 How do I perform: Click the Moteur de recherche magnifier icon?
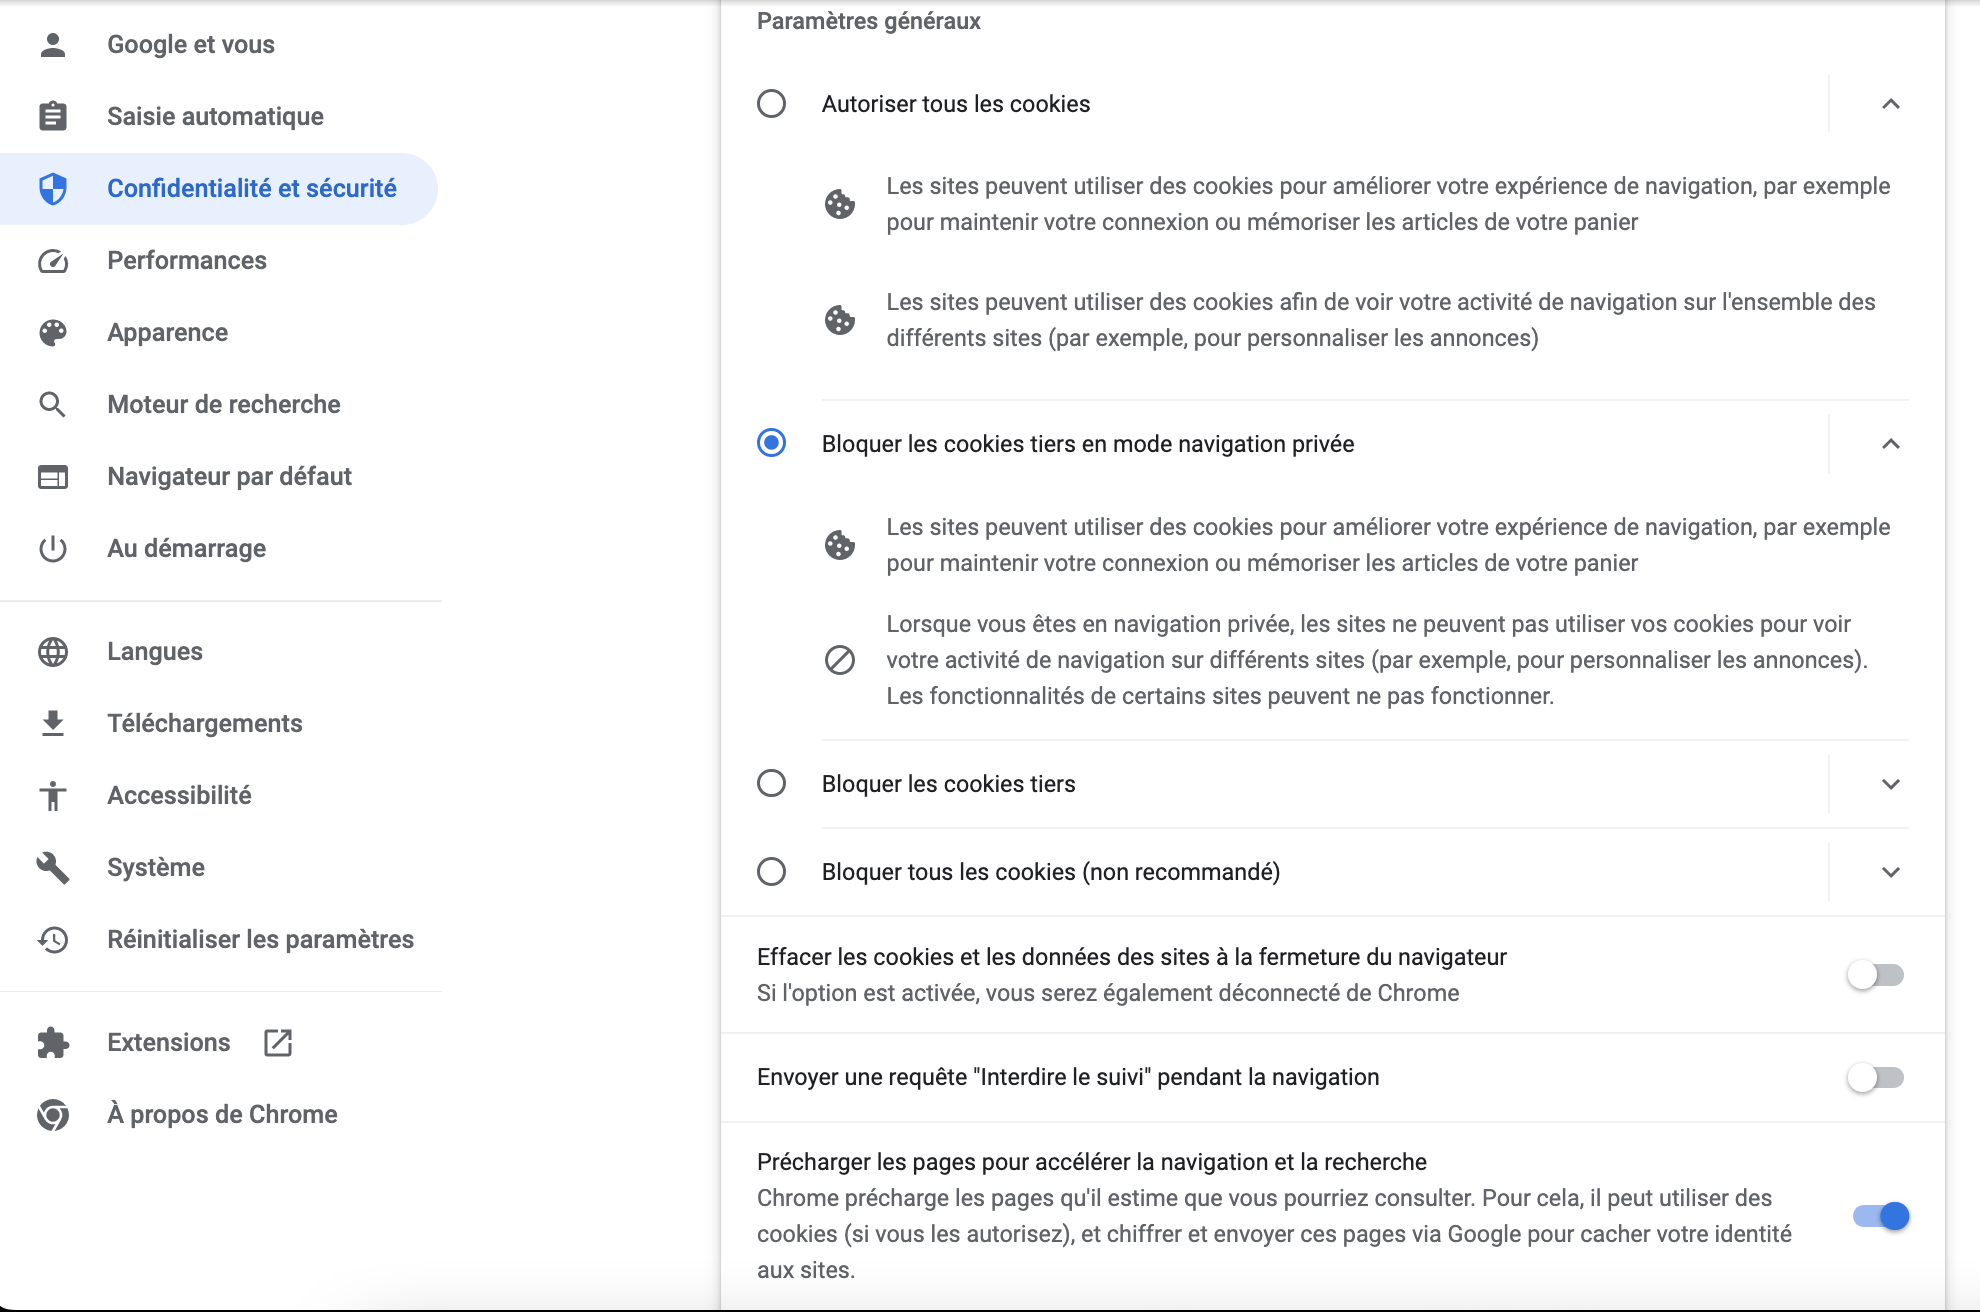(x=53, y=404)
